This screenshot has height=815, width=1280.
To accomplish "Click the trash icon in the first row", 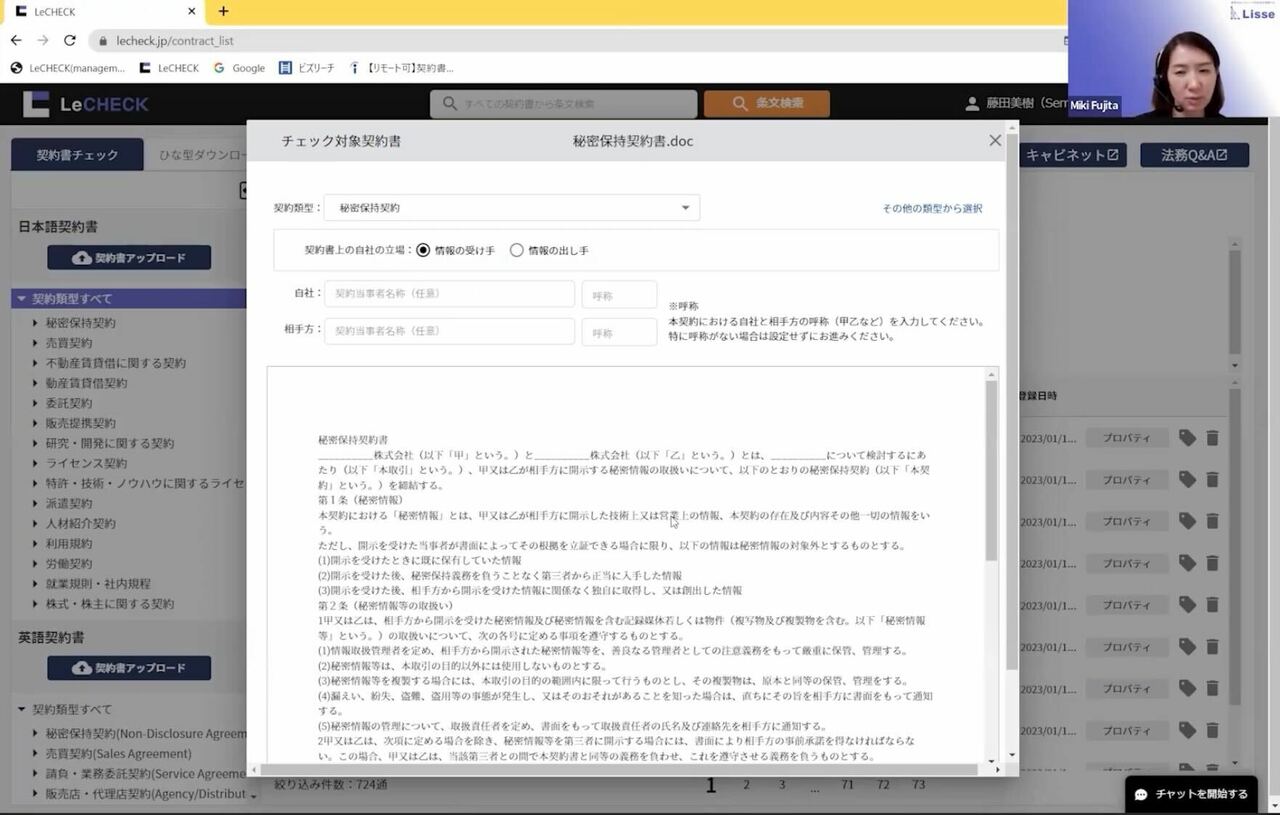I will [1212, 438].
